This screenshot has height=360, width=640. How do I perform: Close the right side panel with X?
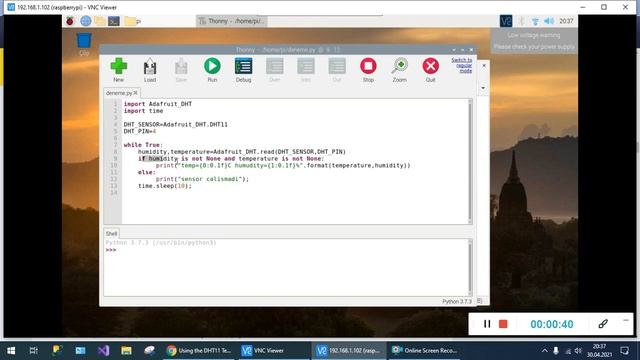pos(484,65)
